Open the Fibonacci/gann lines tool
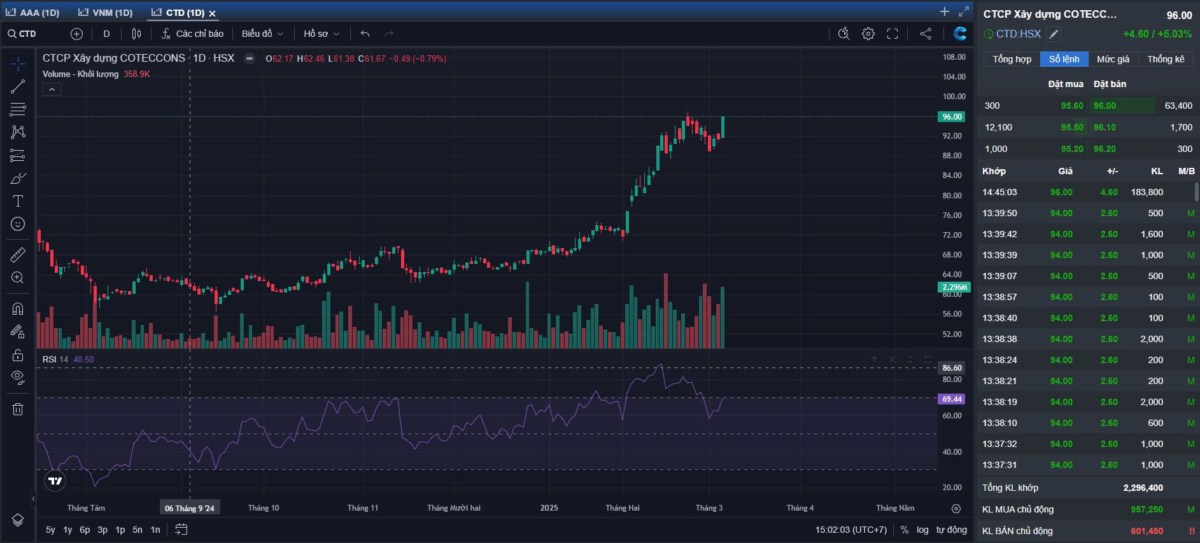The height and width of the screenshot is (543, 1200). [x=18, y=108]
